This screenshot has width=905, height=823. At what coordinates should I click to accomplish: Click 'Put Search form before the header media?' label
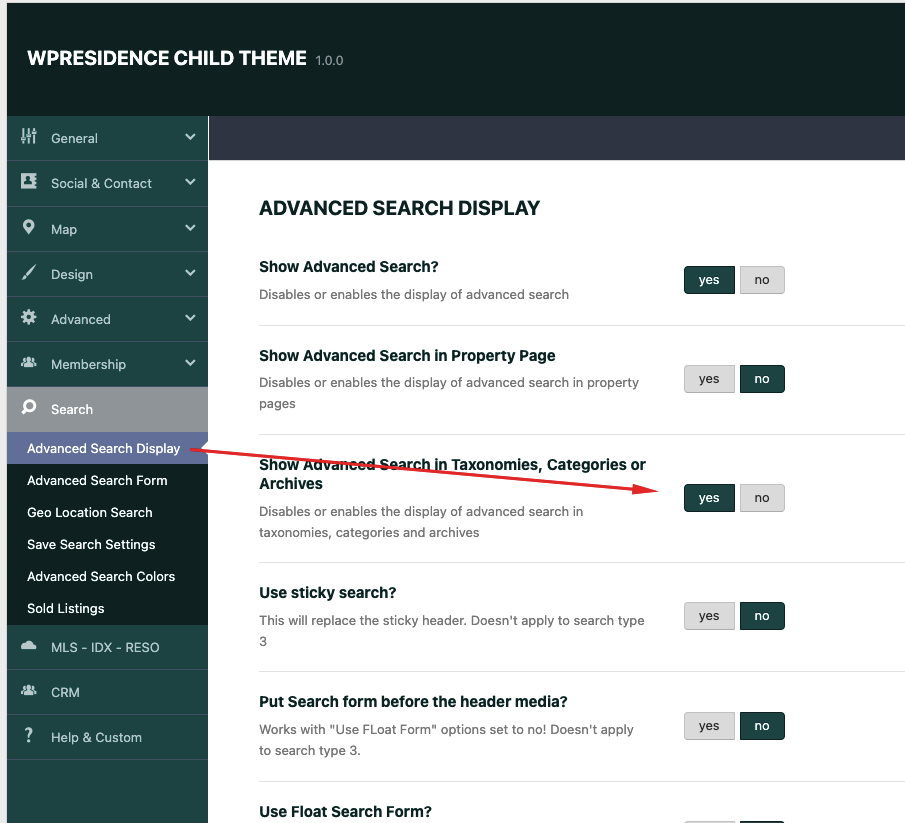[x=413, y=702]
